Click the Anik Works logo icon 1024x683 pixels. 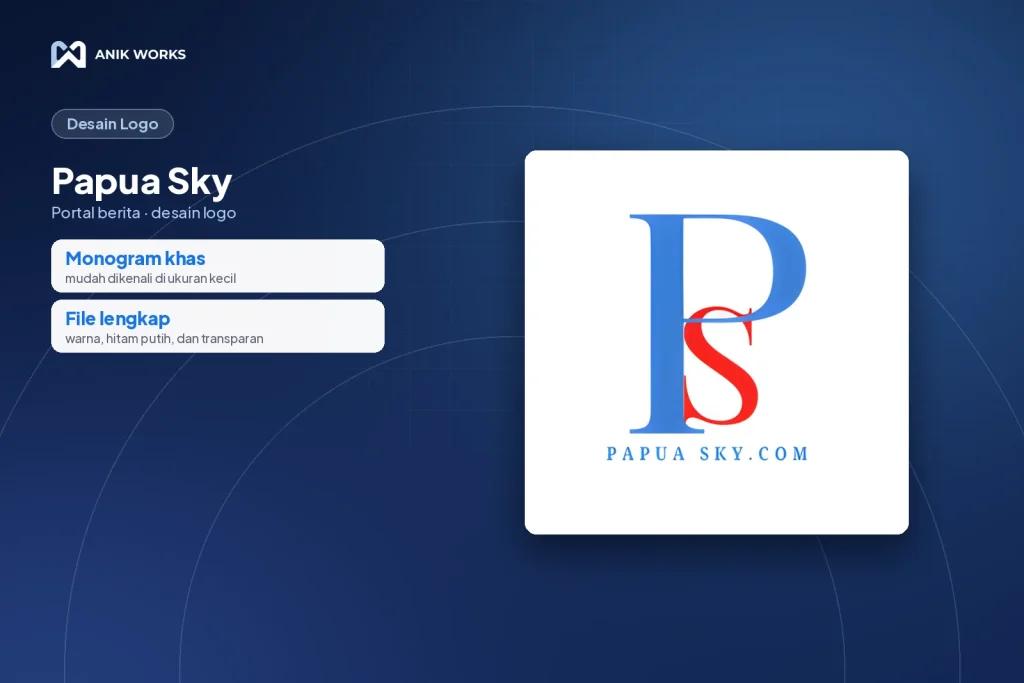coord(69,55)
